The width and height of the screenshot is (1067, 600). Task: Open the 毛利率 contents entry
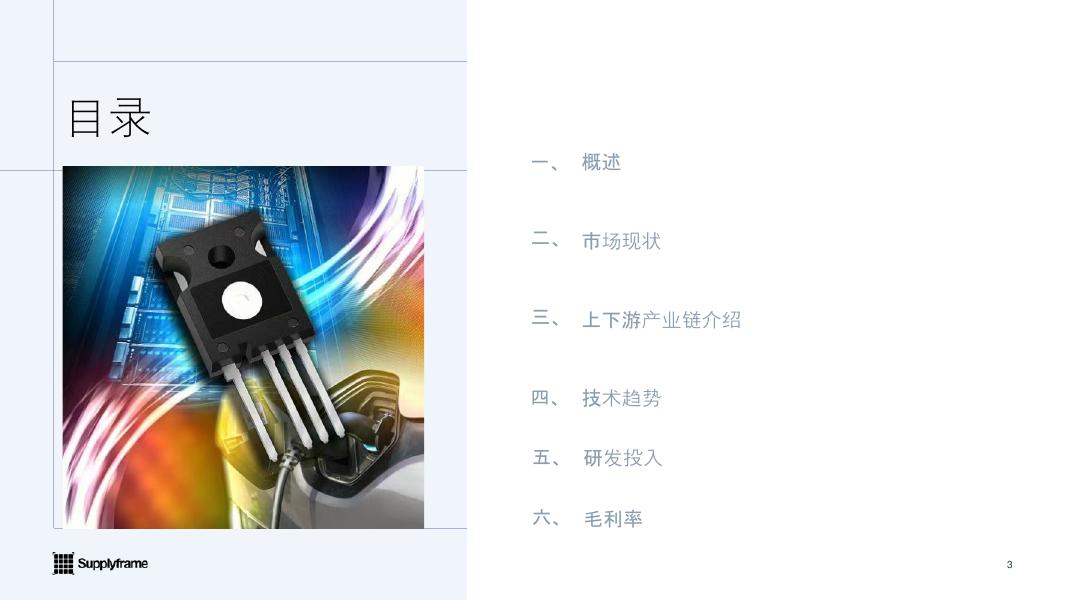612,518
